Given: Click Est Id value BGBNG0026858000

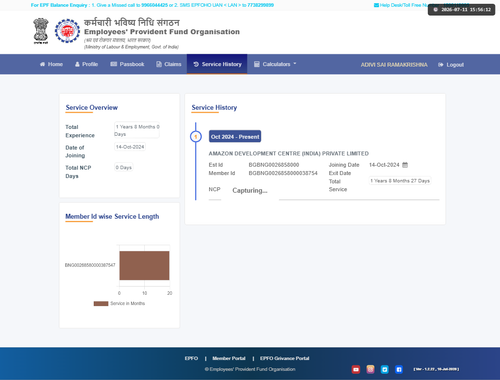Looking at the screenshot, I should [x=274, y=165].
